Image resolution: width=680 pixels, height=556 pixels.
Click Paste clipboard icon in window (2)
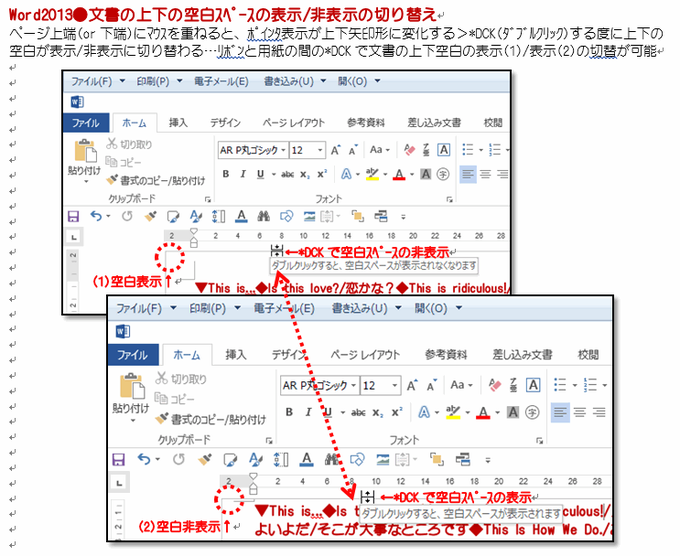(132, 386)
